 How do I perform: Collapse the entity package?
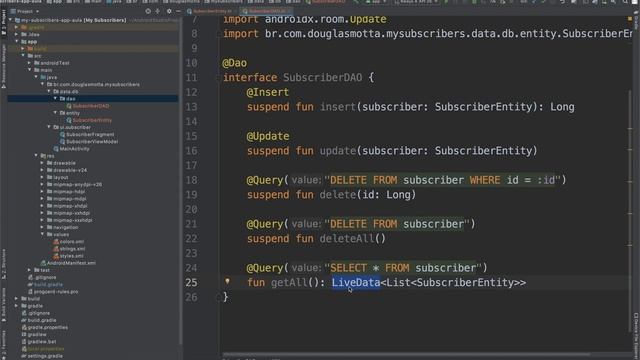tap(56, 113)
